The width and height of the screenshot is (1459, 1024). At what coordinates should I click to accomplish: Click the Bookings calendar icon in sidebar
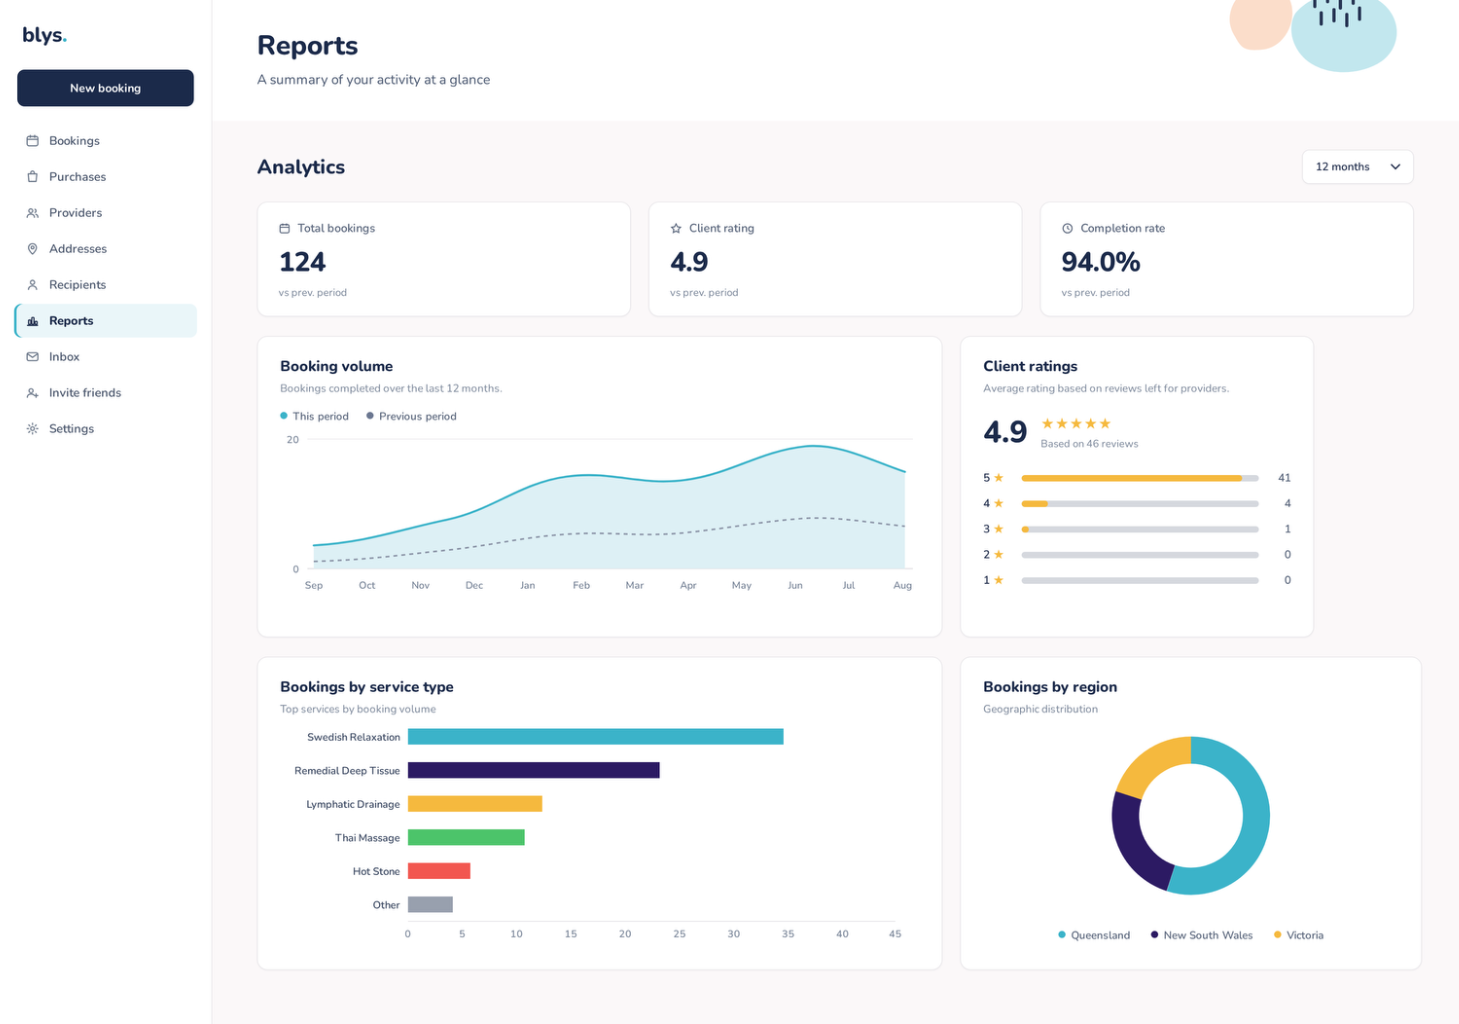tap(32, 141)
